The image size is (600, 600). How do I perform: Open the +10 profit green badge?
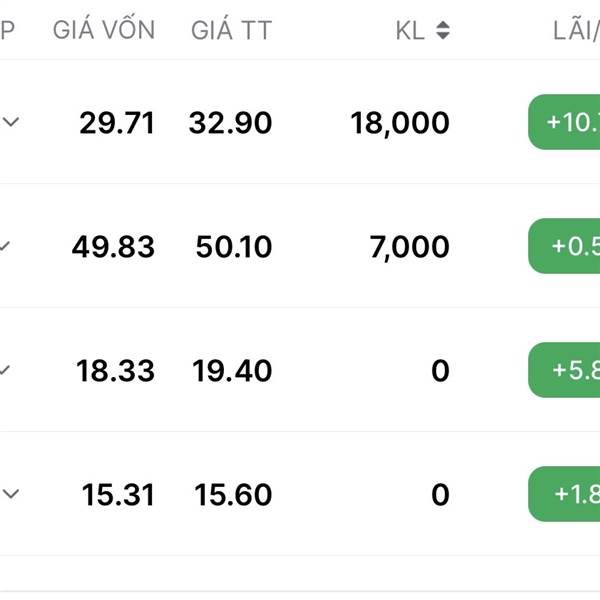[564, 122]
